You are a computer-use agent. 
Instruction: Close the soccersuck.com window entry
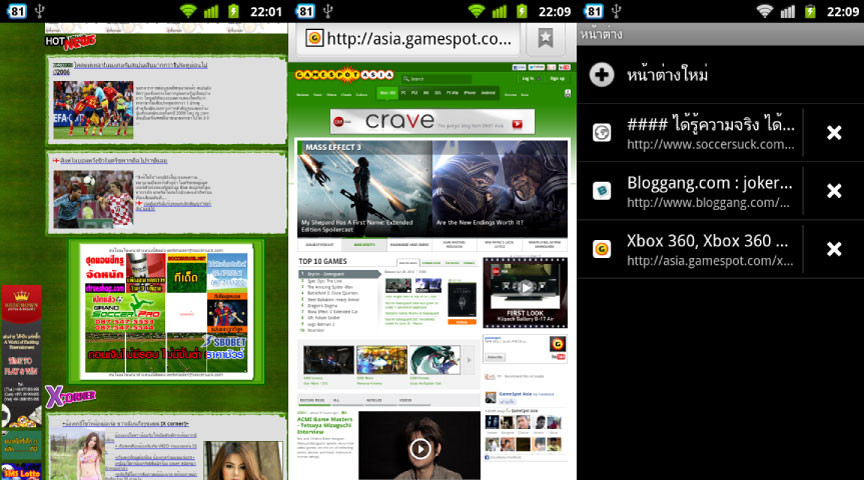pos(834,133)
